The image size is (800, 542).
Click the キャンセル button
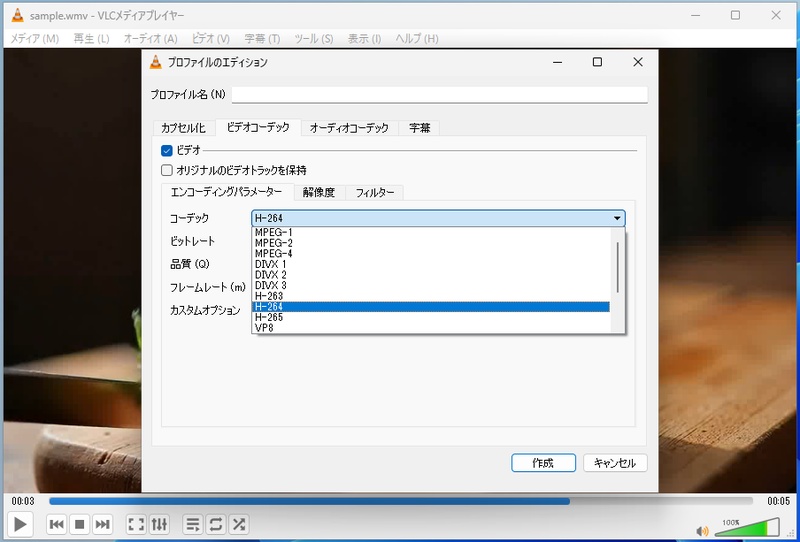coord(615,463)
